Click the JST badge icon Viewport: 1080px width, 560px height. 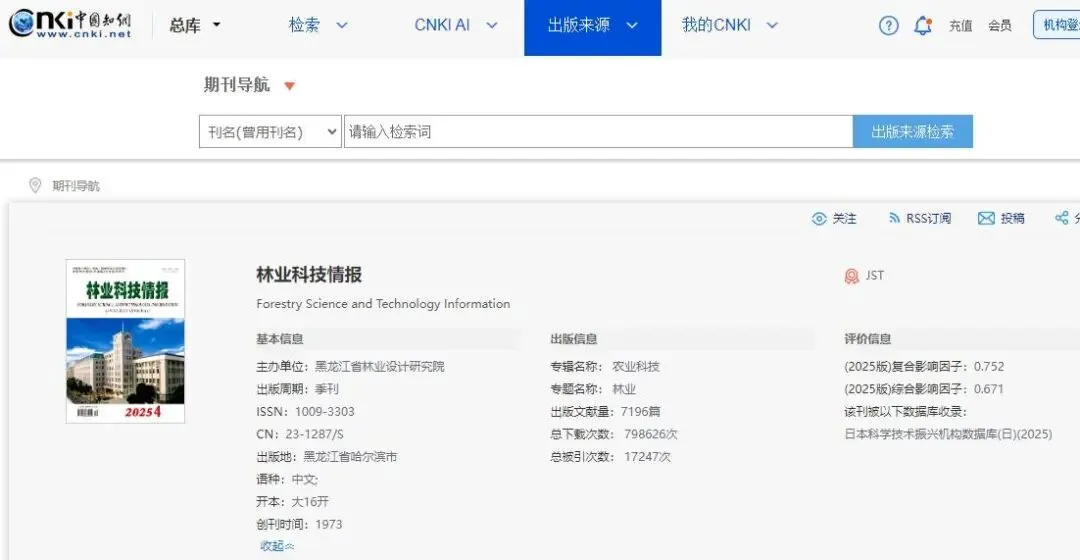(x=851, y=276)
